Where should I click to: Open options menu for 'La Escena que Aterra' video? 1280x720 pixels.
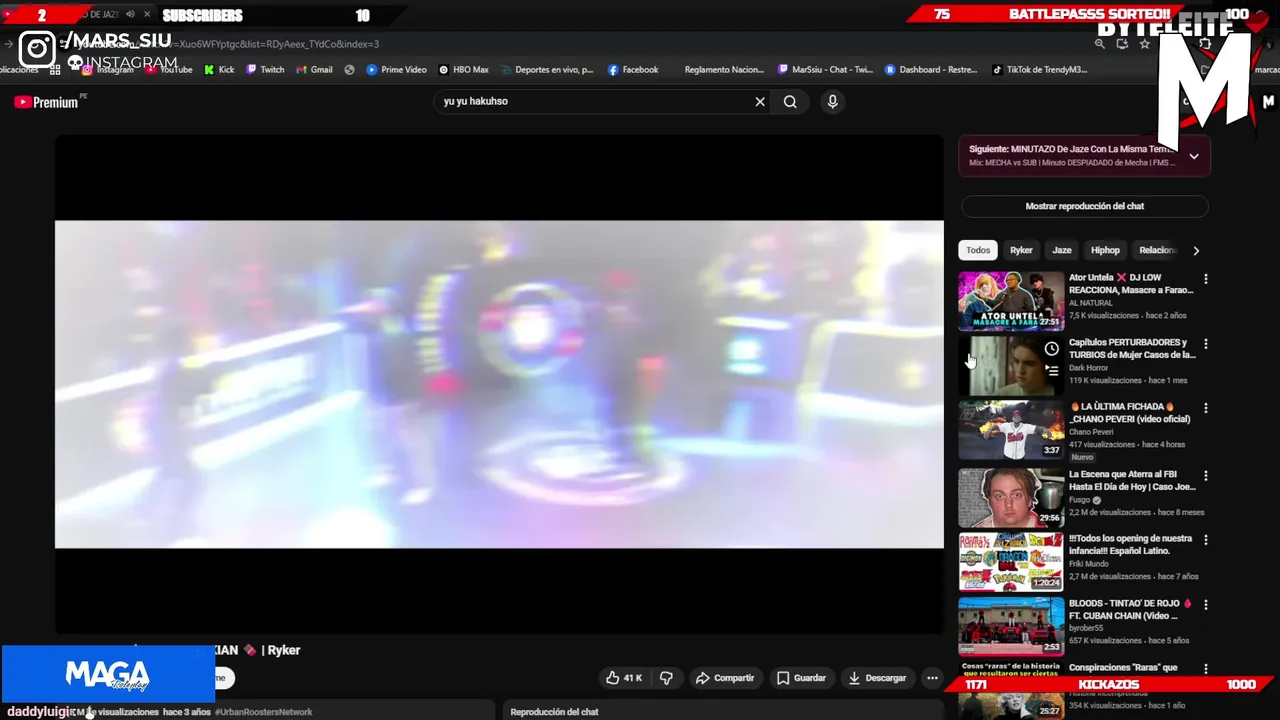click(1205, 476)
